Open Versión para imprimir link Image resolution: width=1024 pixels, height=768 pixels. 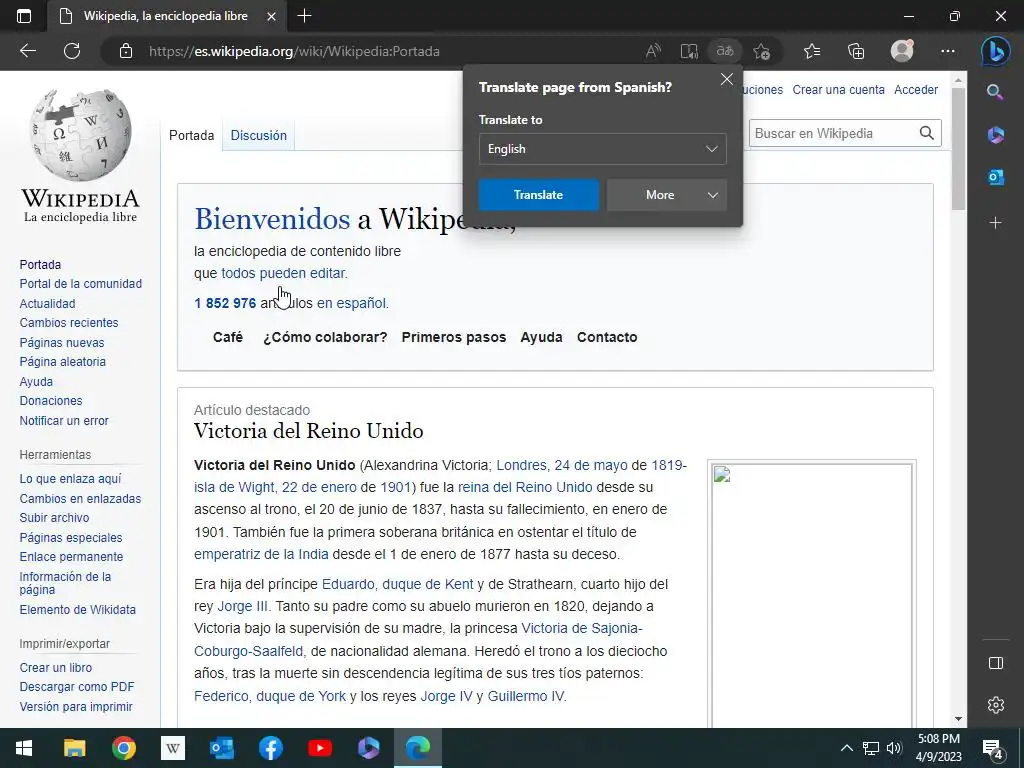pyautogui.click(x=76, y=706)
